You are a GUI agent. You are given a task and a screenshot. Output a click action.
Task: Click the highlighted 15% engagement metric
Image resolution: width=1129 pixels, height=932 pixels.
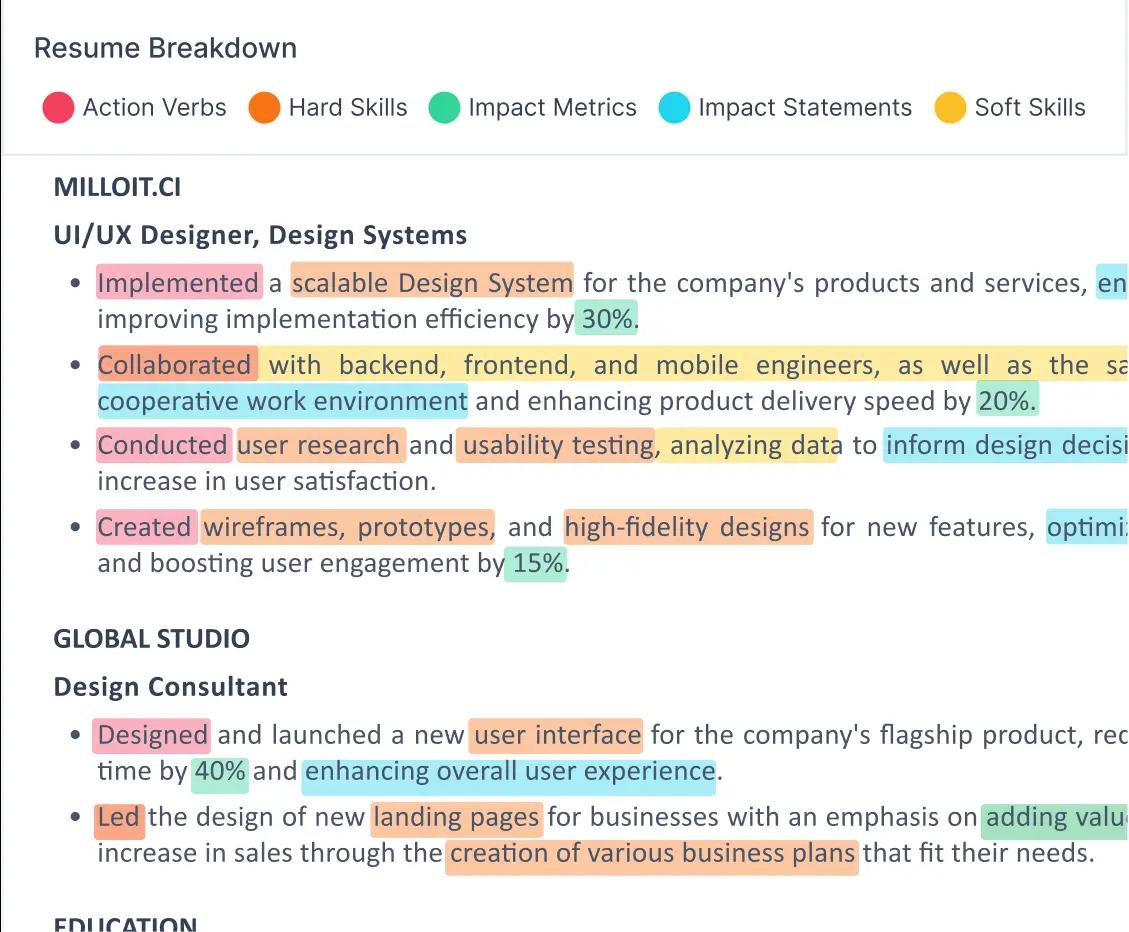tap(537, 563)
